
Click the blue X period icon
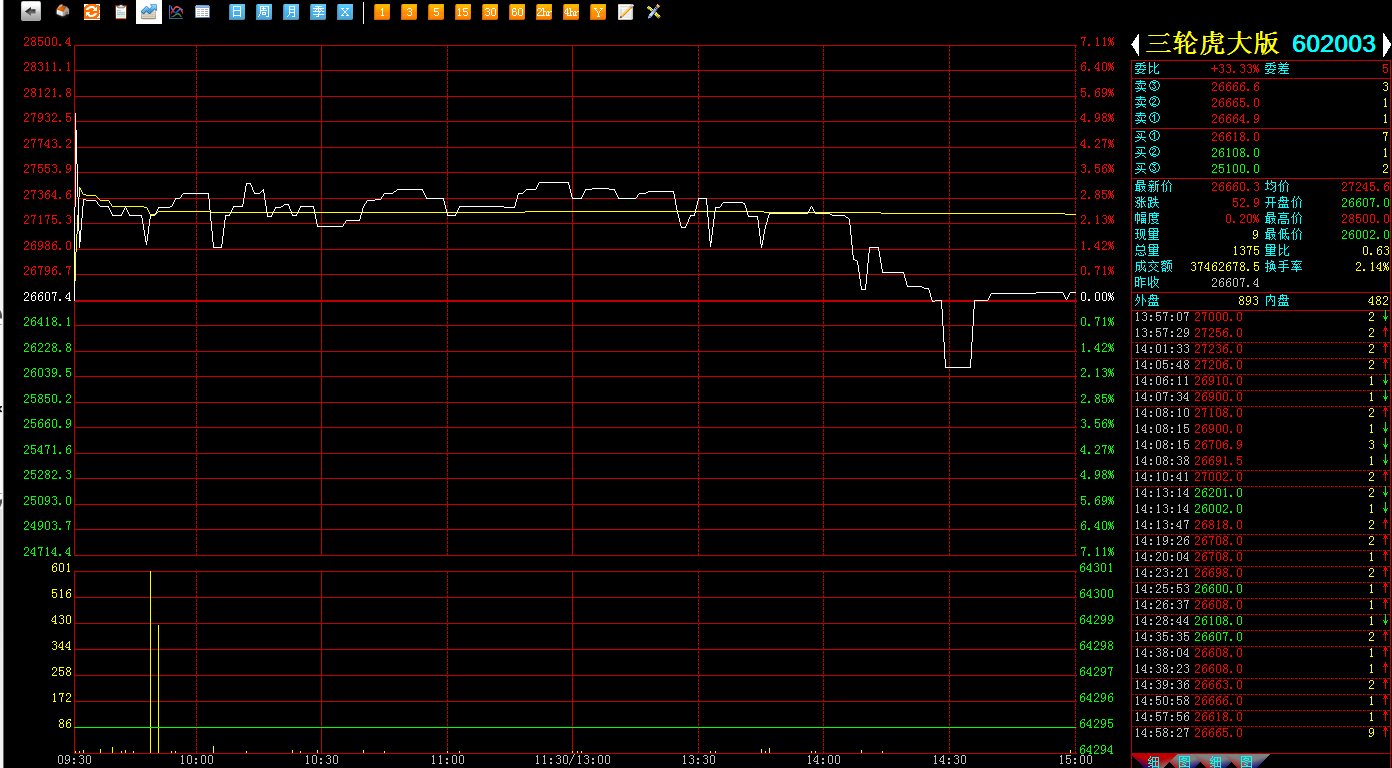345,12
